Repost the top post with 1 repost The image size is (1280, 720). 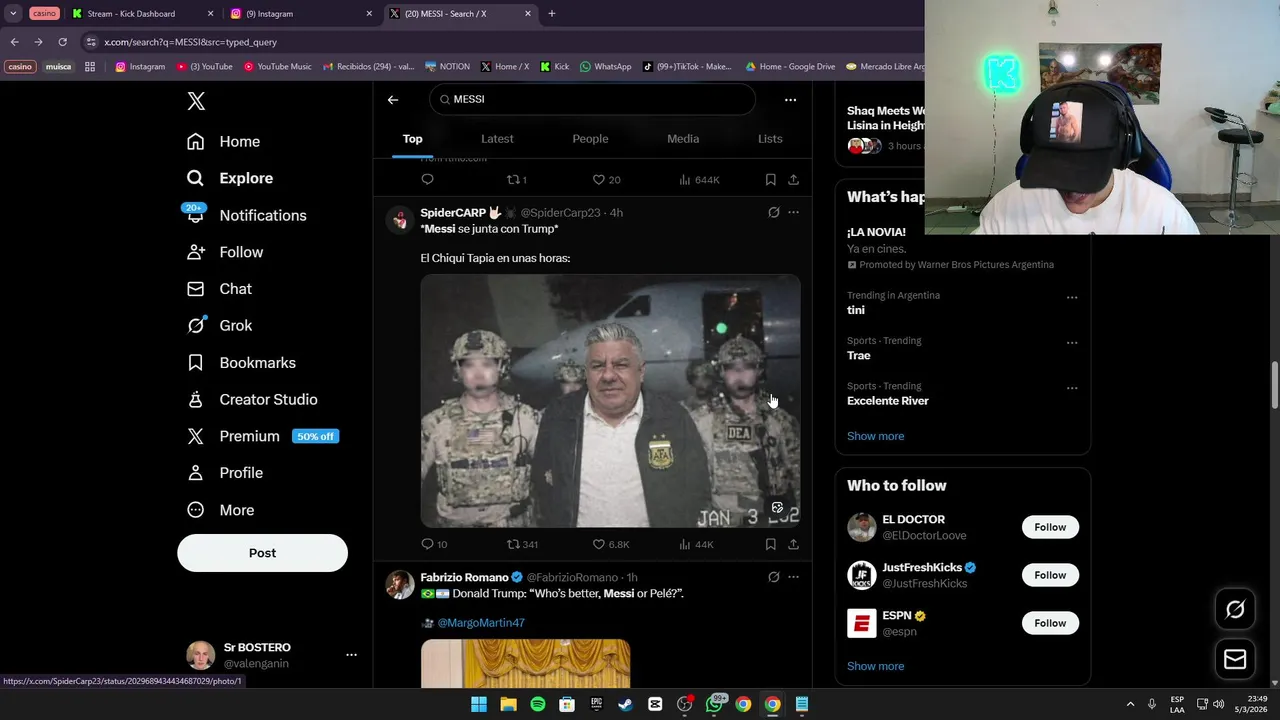(516, 180)
